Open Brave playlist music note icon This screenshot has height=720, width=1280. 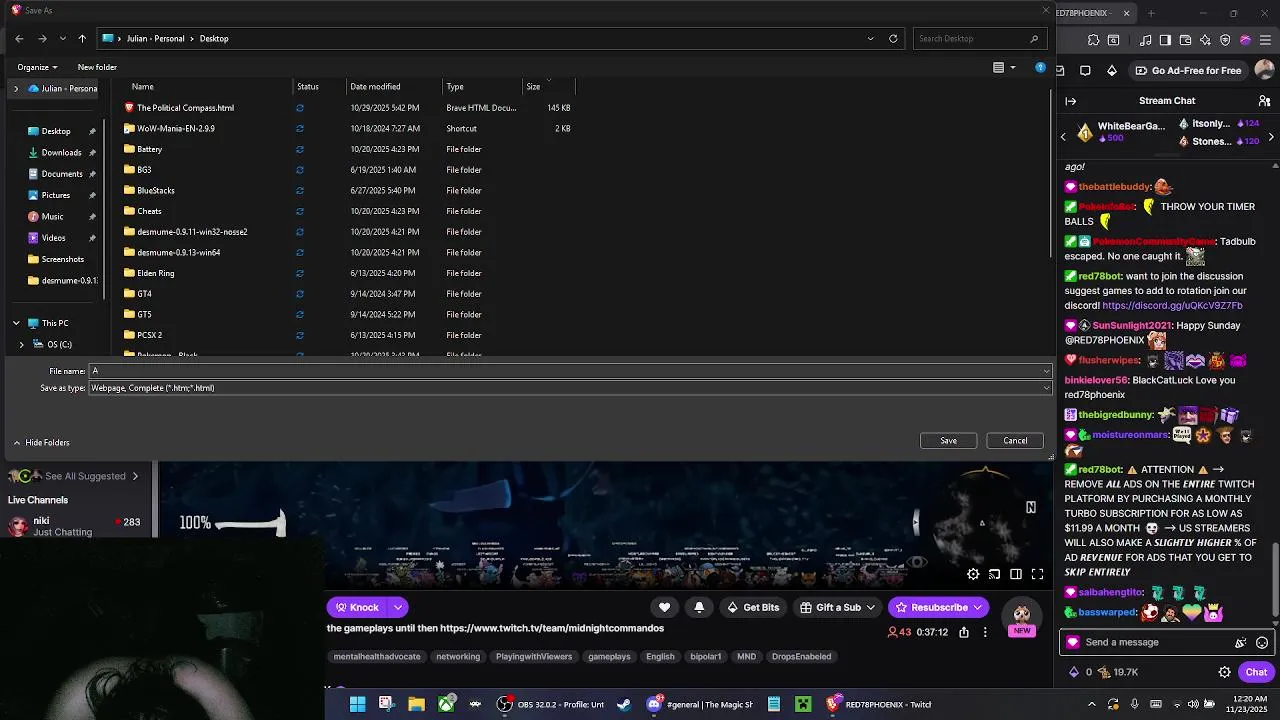[1146, 40]
